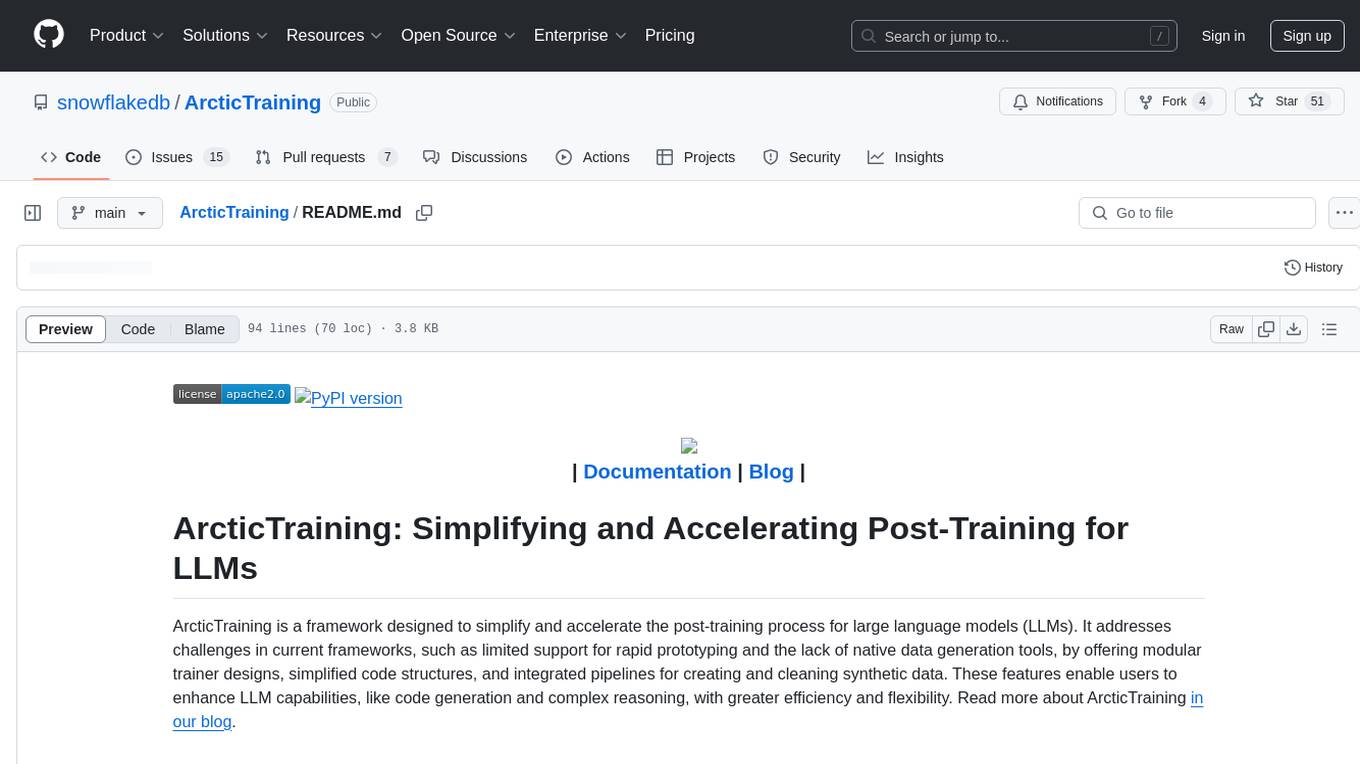Copy raw file contents

click(x=1266, y=329)
